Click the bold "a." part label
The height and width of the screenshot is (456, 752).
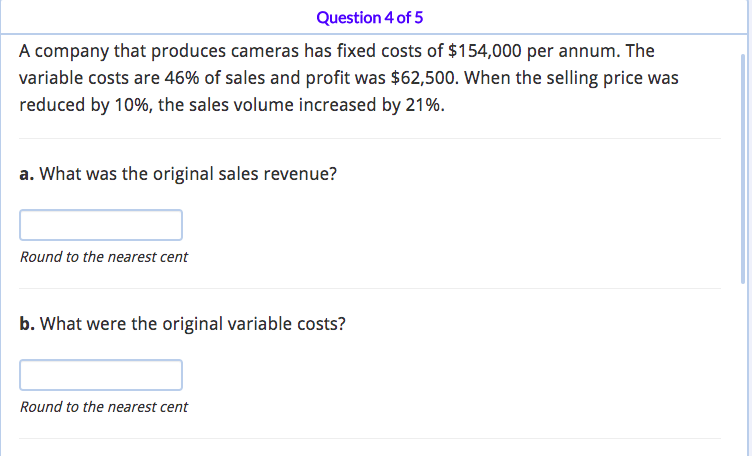(x=27, y=174)
